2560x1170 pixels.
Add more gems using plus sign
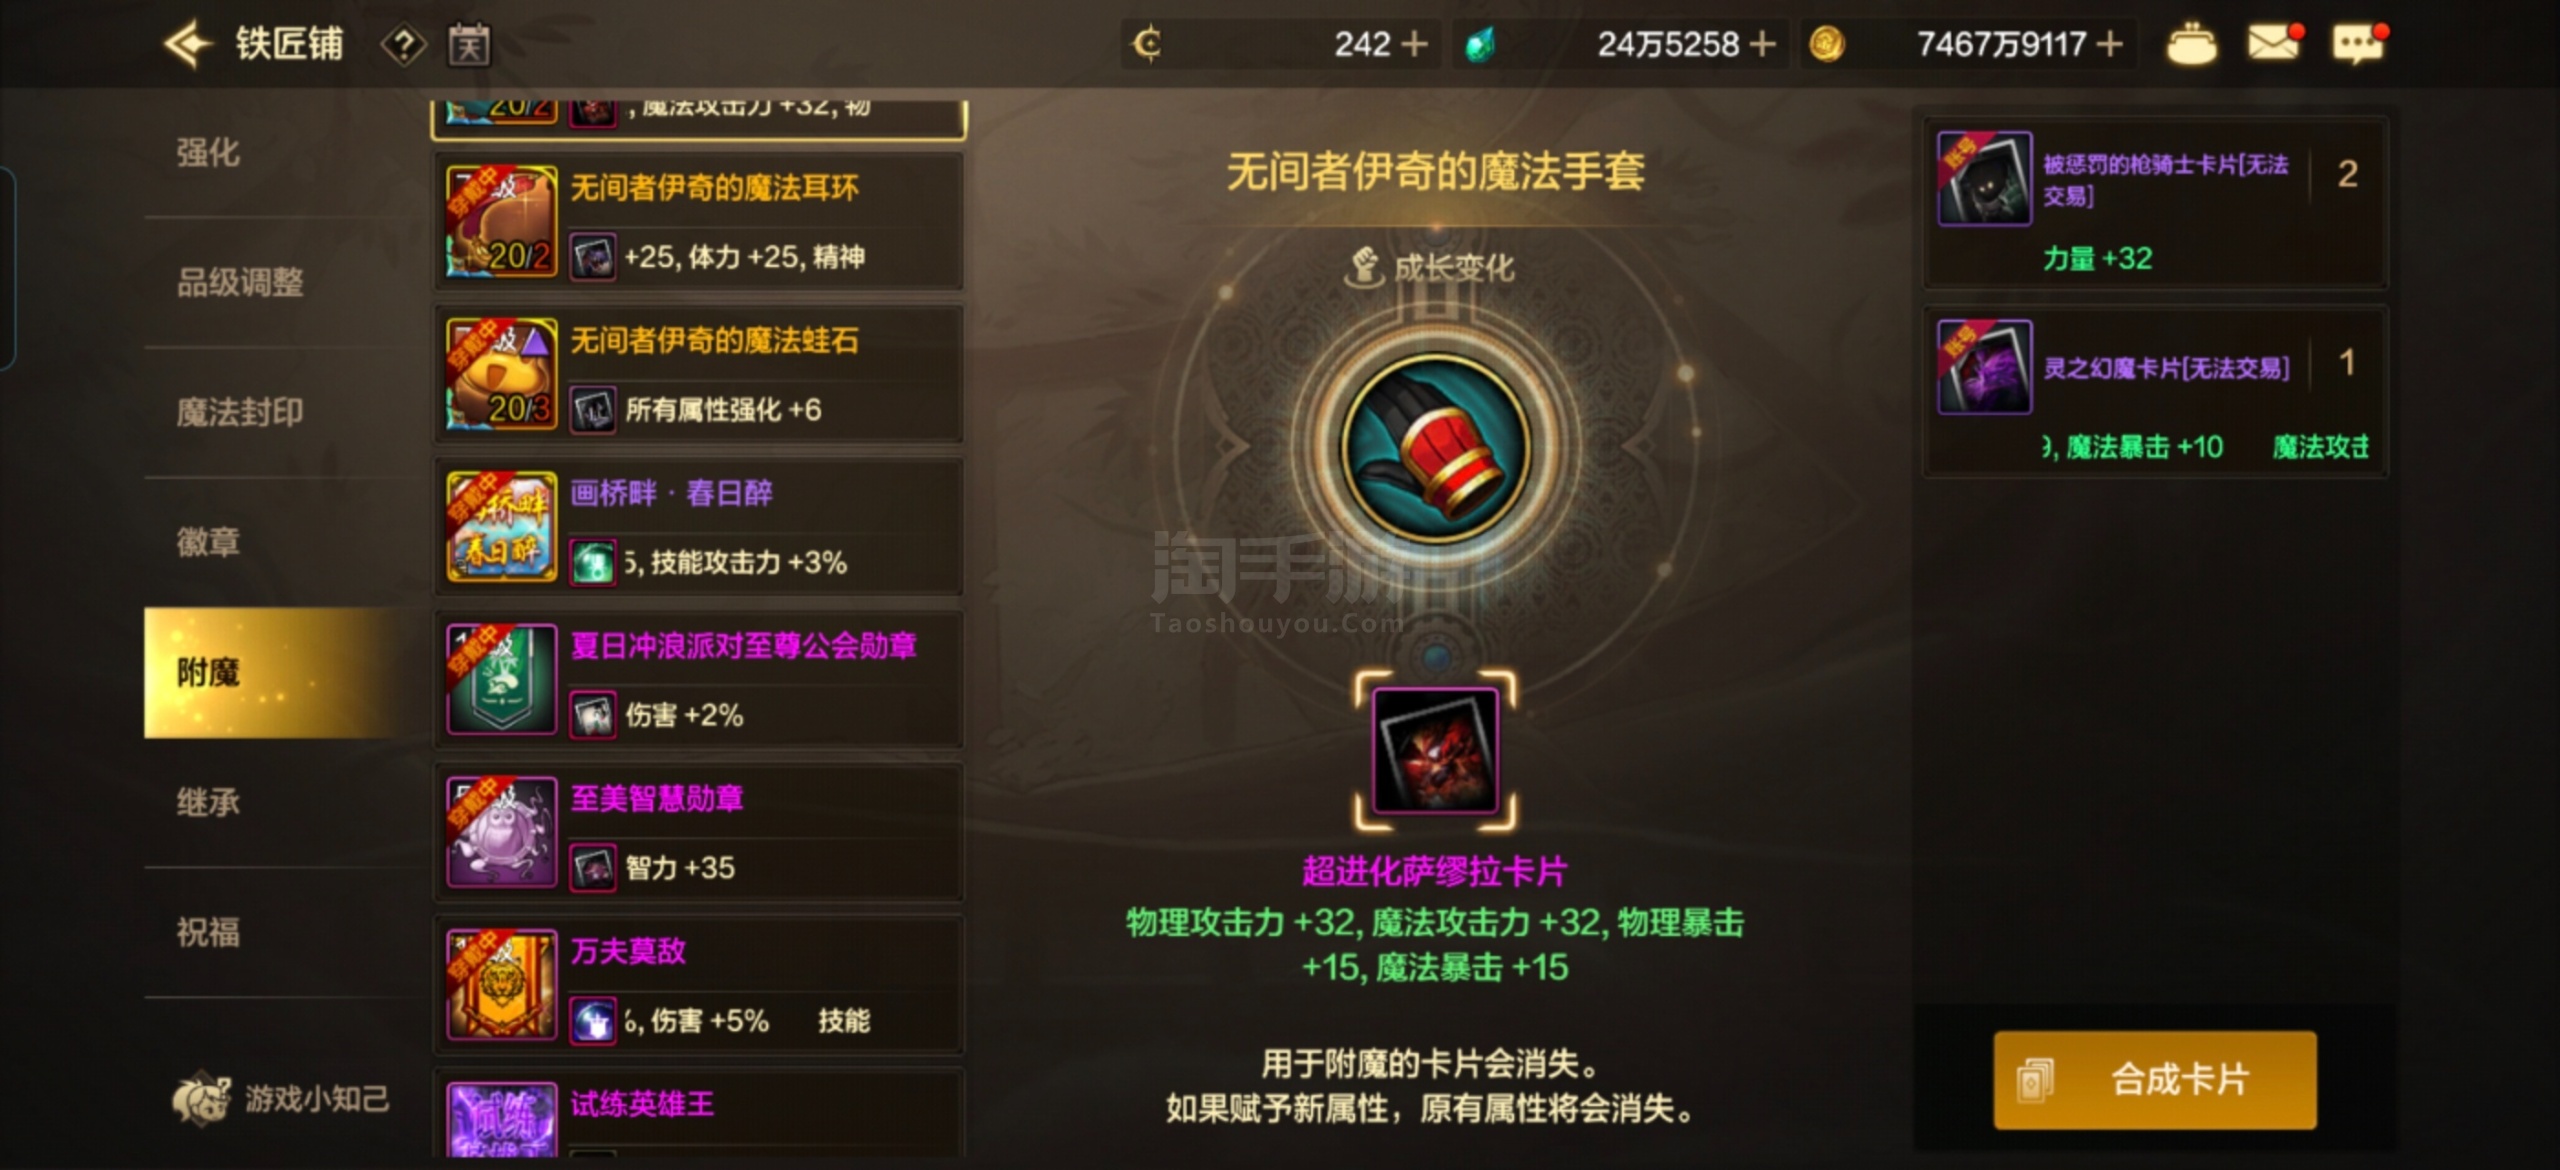coord(1763,44)
